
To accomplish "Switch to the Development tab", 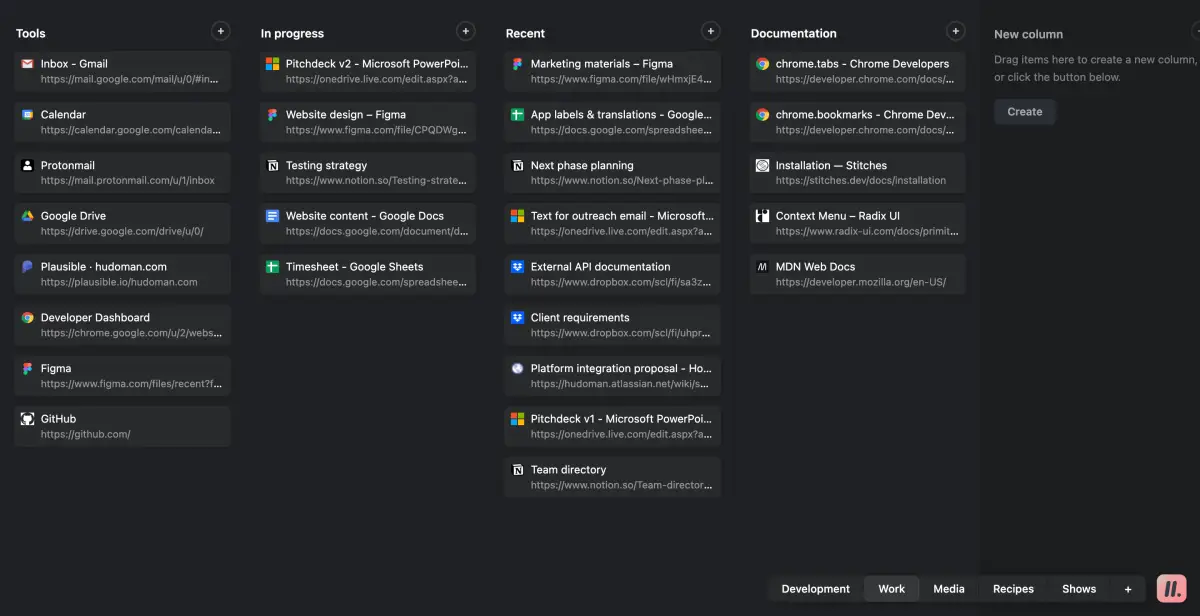I will [x=815, y=589].
